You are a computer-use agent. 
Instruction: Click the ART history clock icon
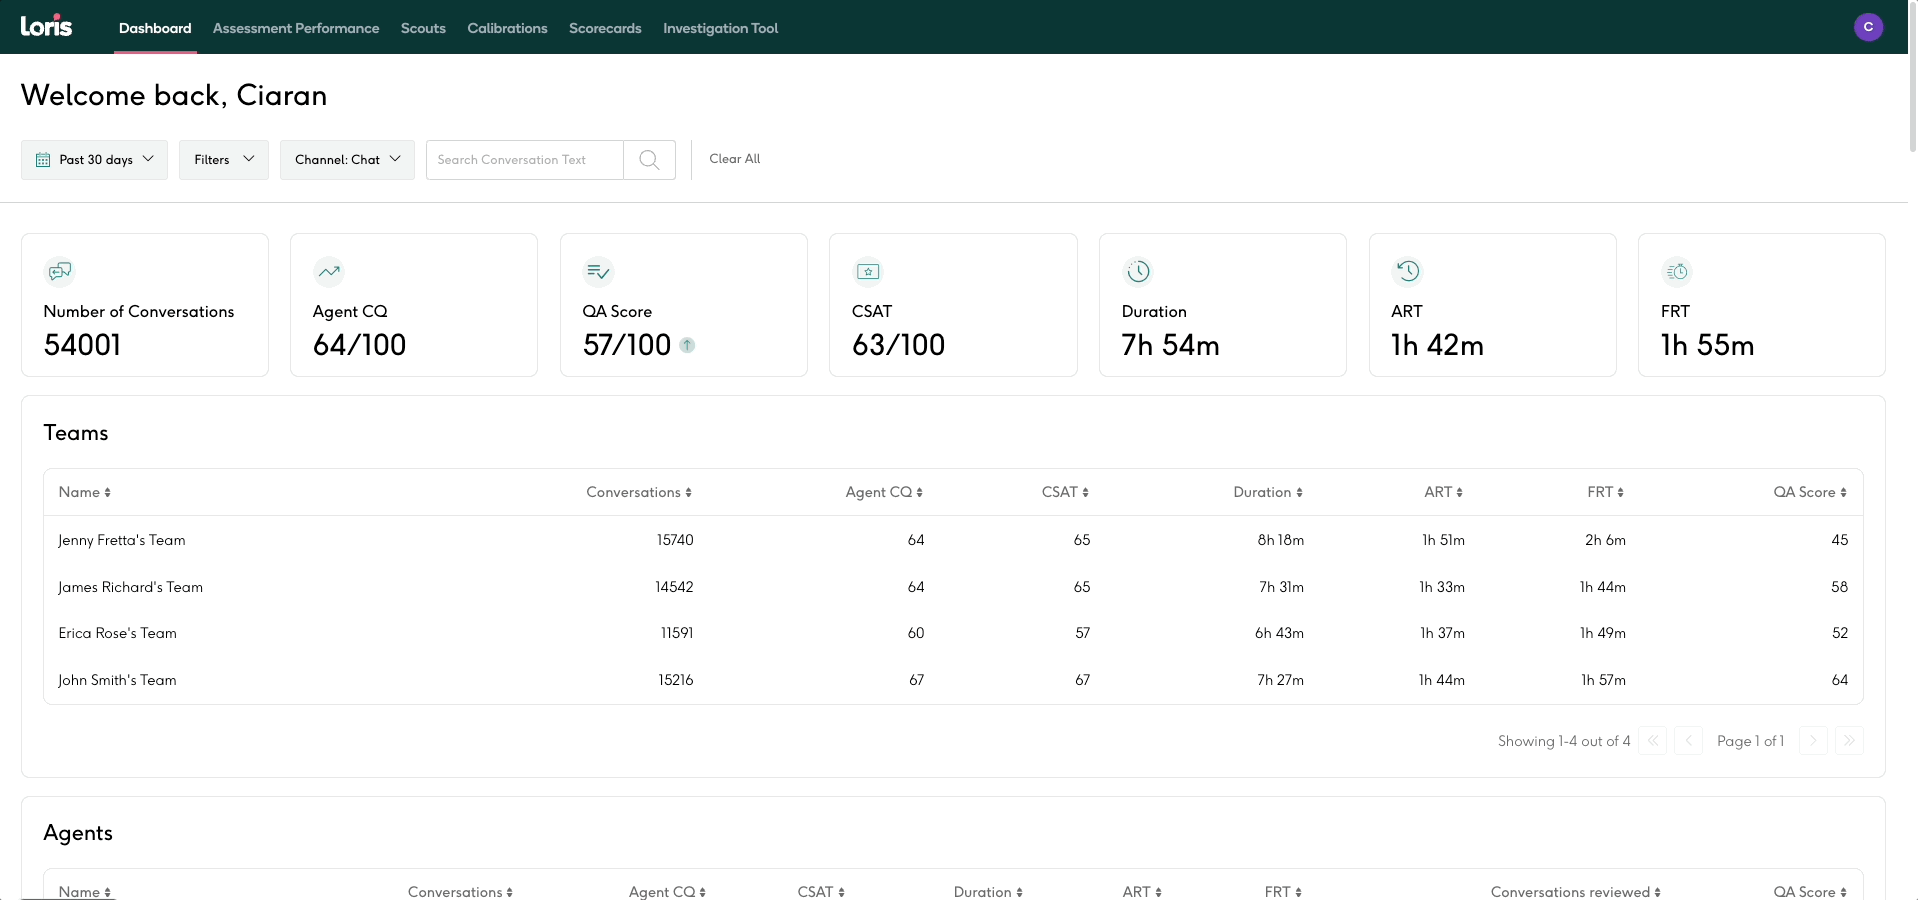point(1408,271)
